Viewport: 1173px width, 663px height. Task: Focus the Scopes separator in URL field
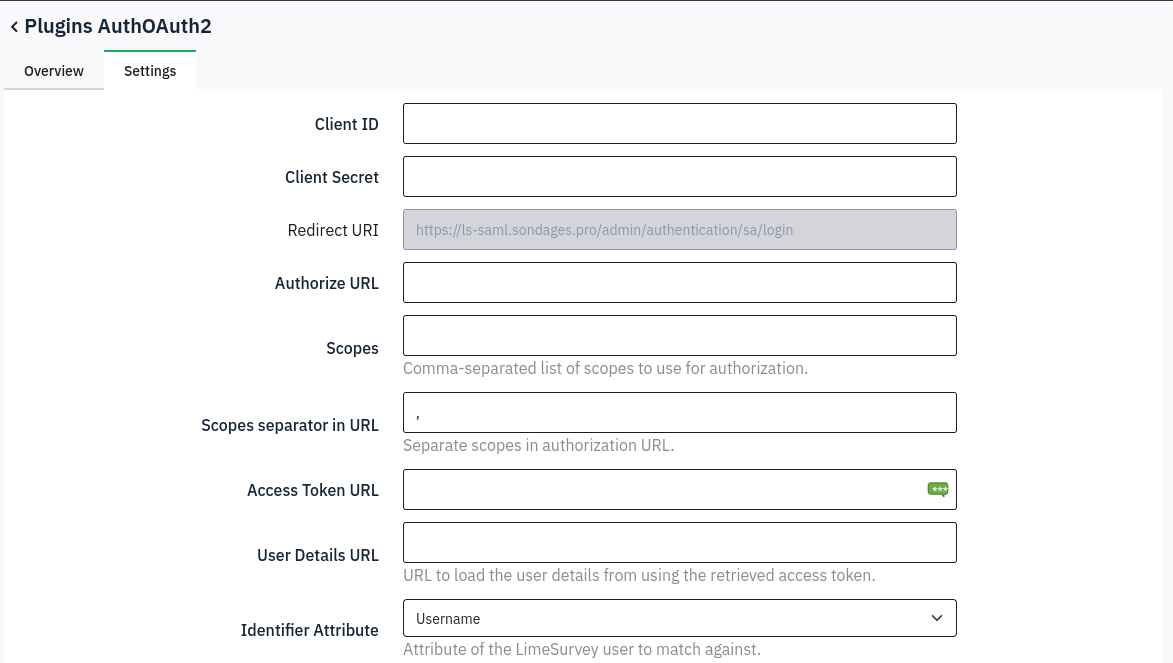[679, 412]
